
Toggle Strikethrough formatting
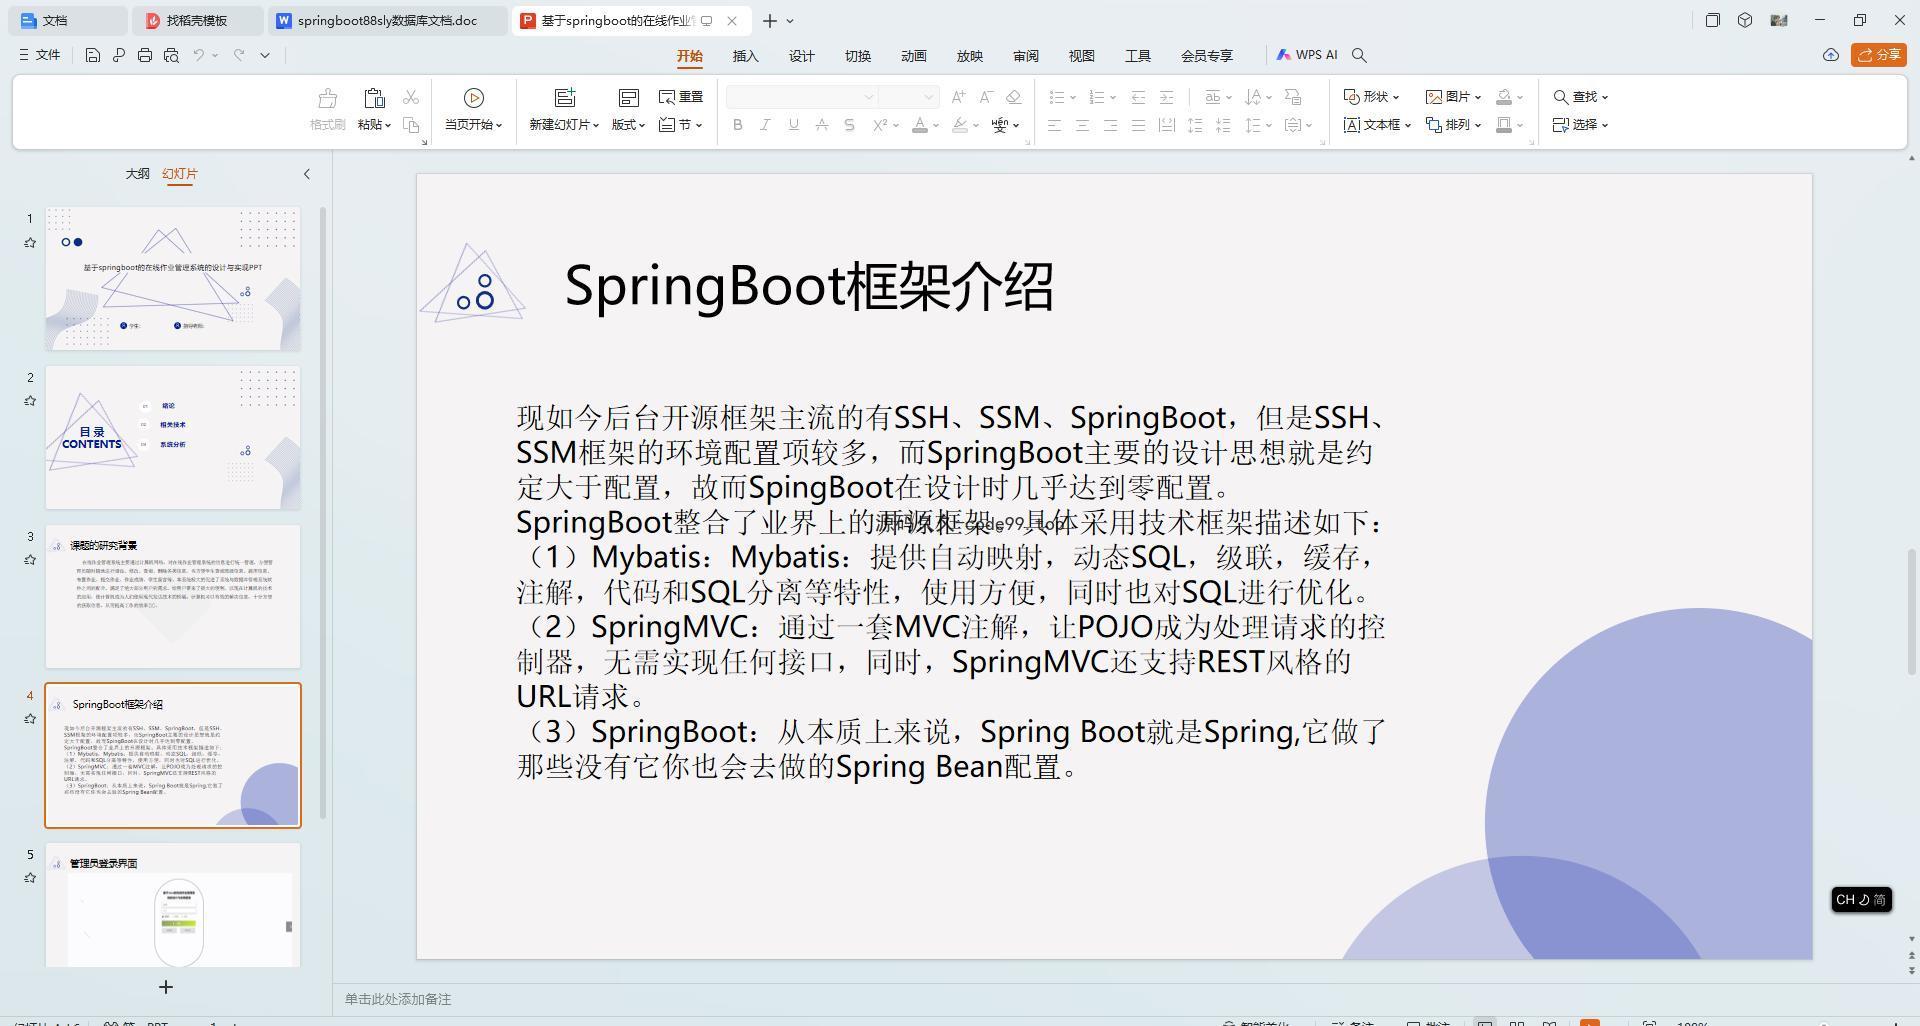(x=821, y=125)
